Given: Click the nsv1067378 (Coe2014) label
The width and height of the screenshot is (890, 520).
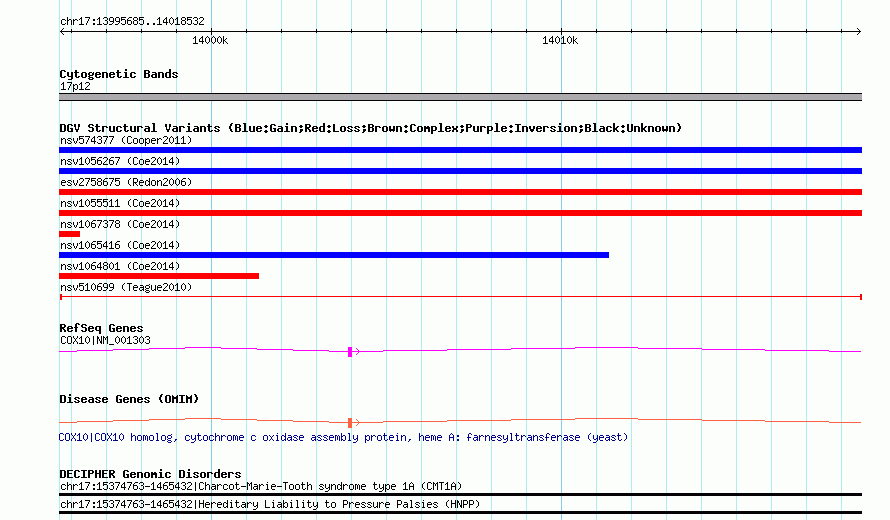Looking at the screenshot, I should click(x=120, y=224).
